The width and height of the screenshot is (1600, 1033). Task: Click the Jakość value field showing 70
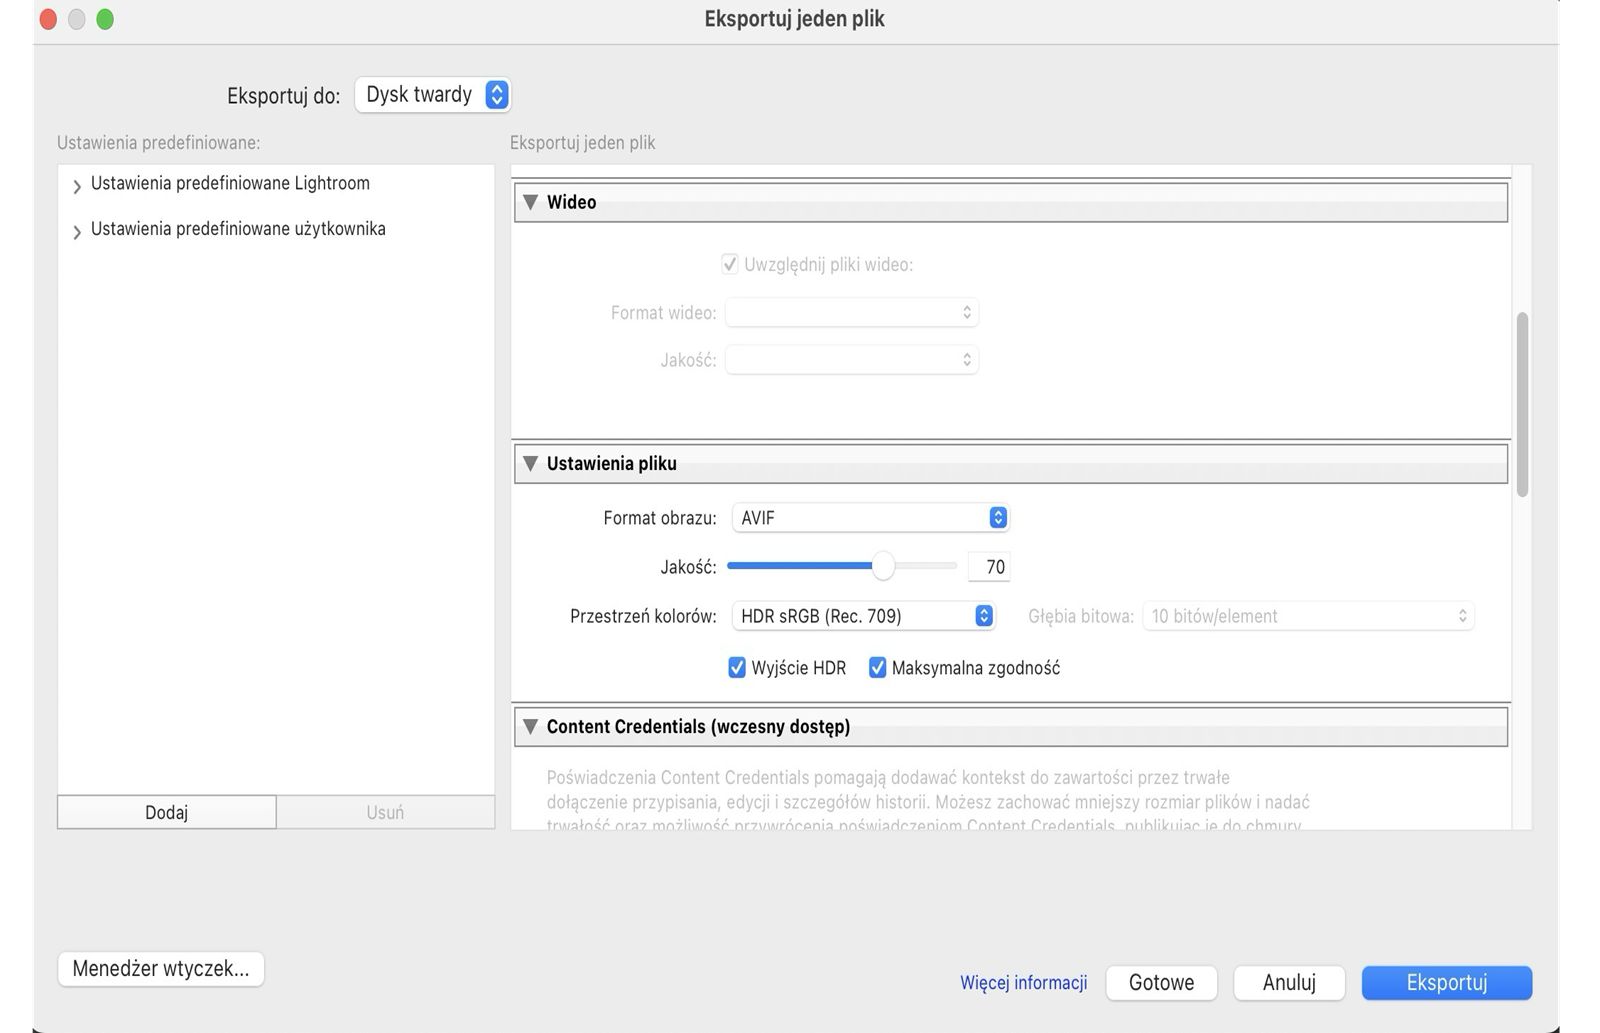989,567
